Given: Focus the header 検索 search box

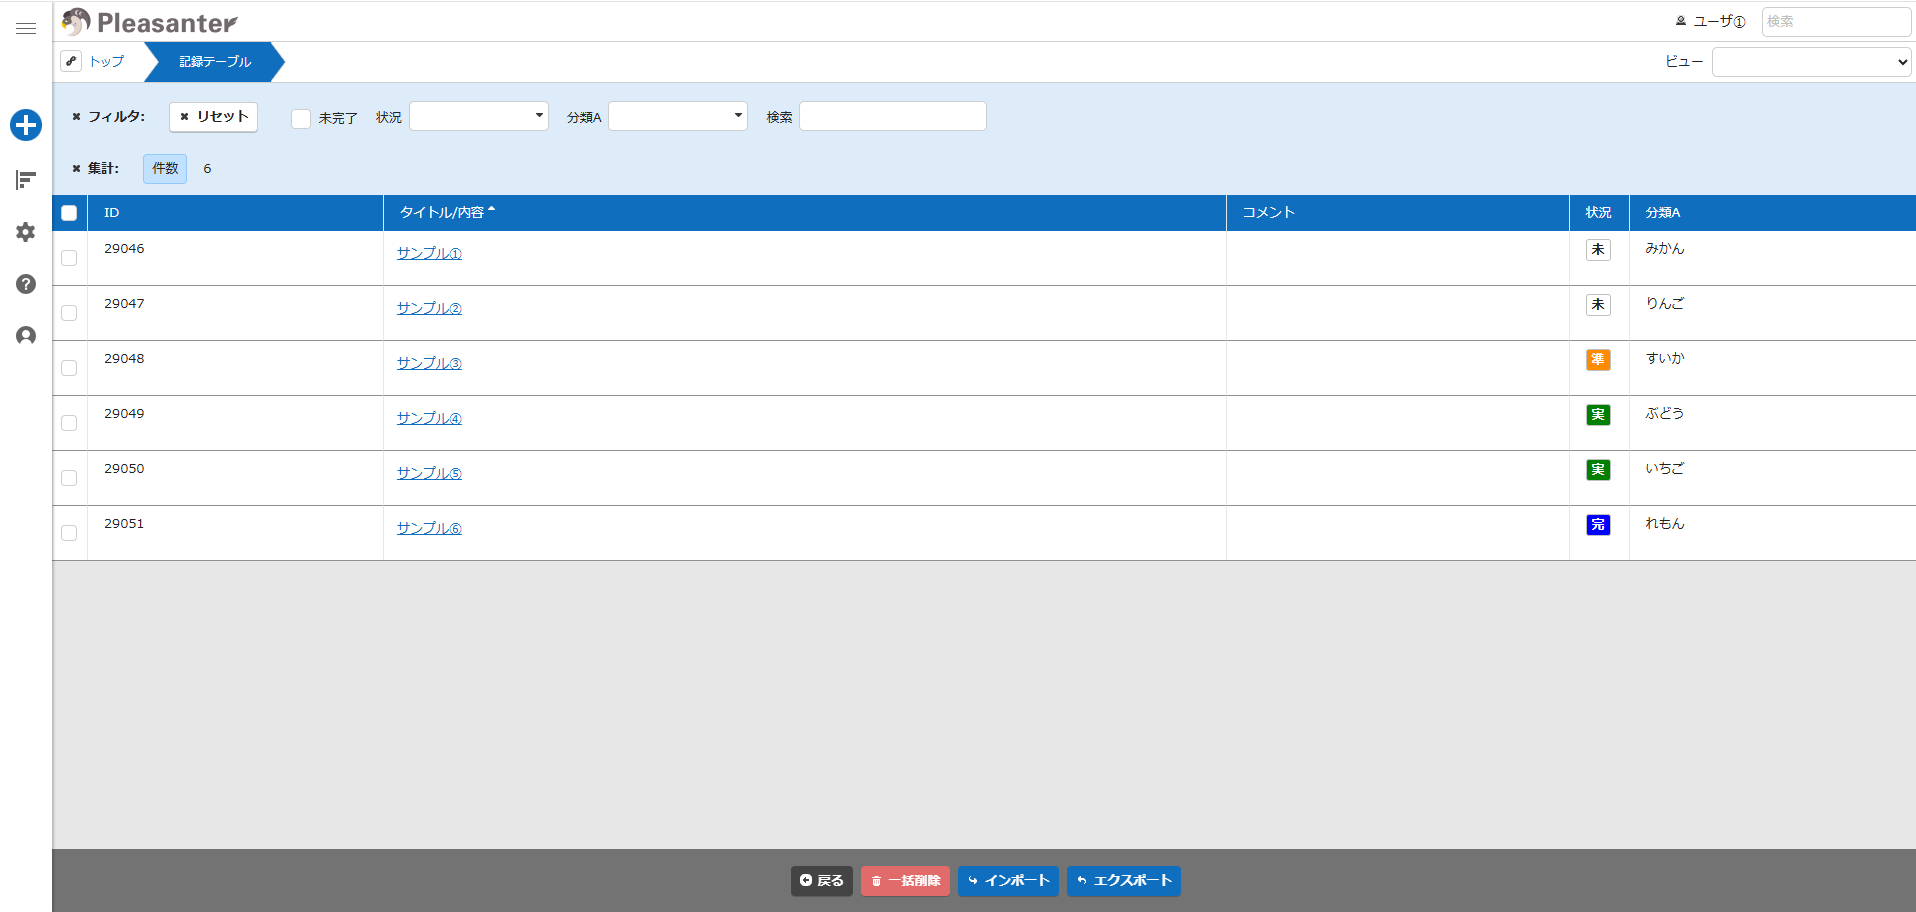Looking at the screenshot, I should [1836, 21].
